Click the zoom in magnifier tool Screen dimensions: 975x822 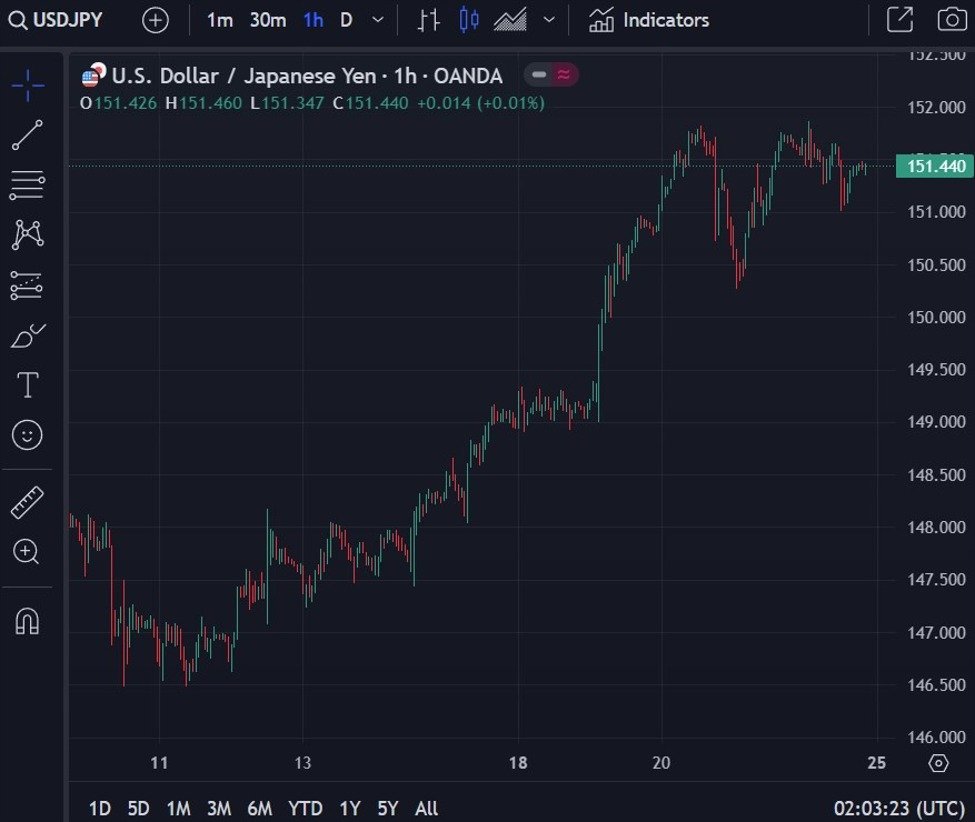click(x=28, y=551)
